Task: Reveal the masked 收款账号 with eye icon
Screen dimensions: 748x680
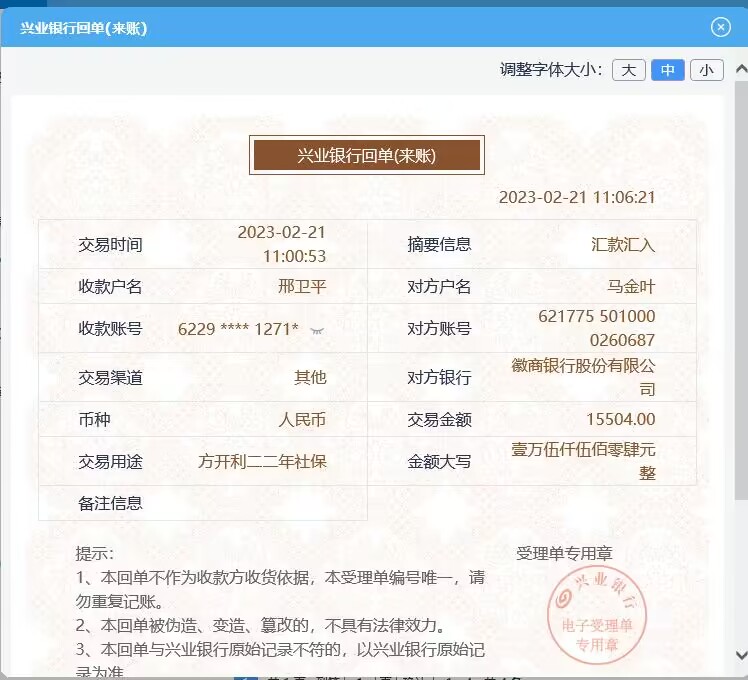Action: coord(318,329)
